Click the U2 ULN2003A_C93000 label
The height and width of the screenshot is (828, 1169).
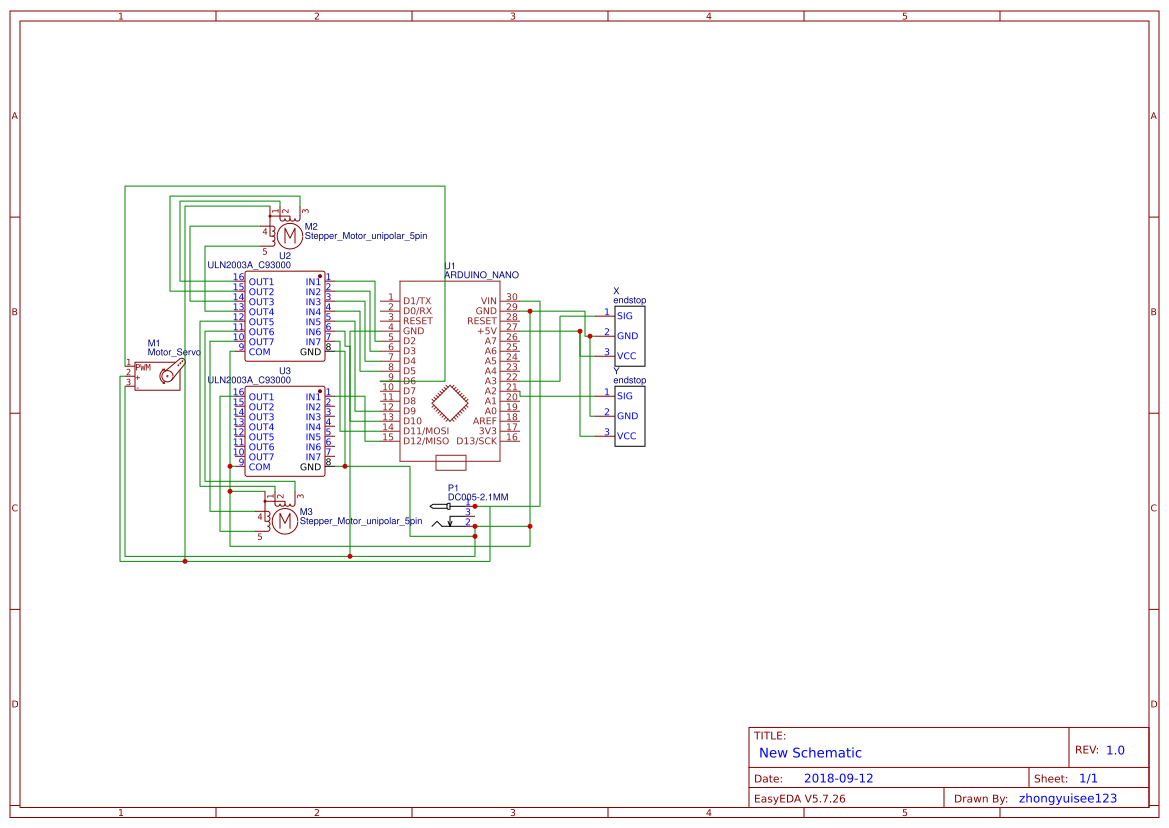(x=249, y=265)
